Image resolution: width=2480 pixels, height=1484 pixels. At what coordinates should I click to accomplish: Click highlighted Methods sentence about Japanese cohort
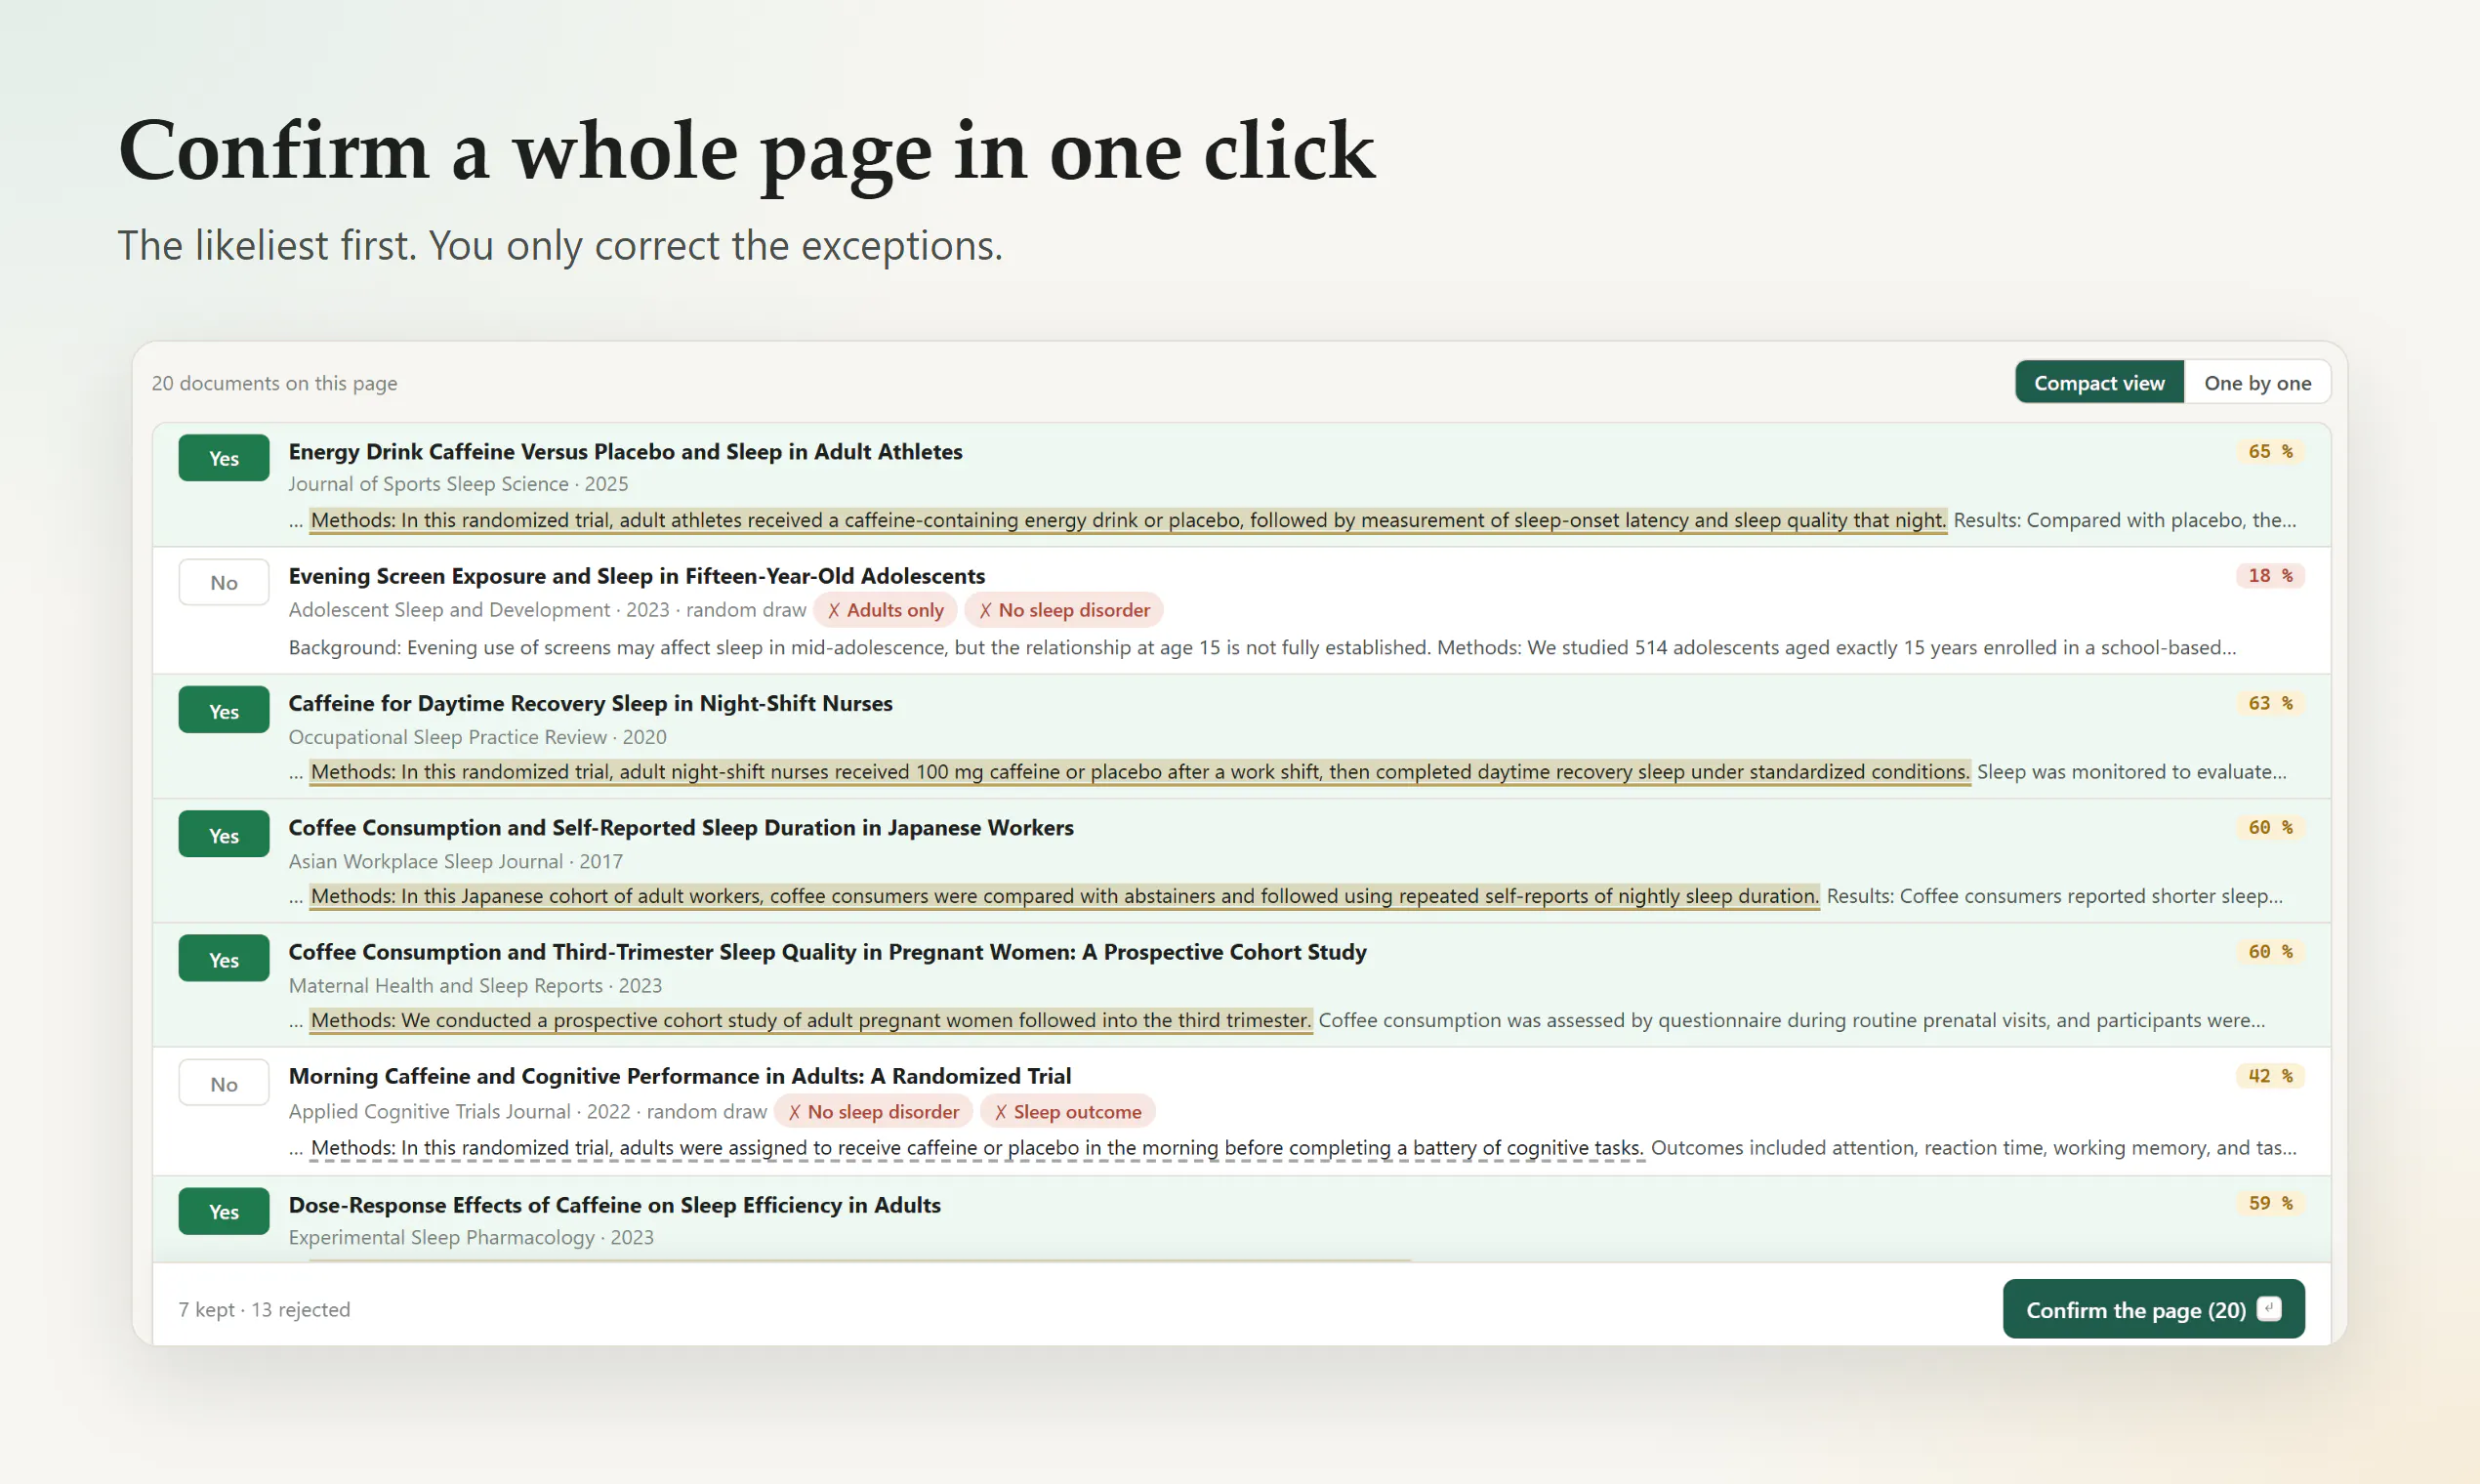[1064, 896]
